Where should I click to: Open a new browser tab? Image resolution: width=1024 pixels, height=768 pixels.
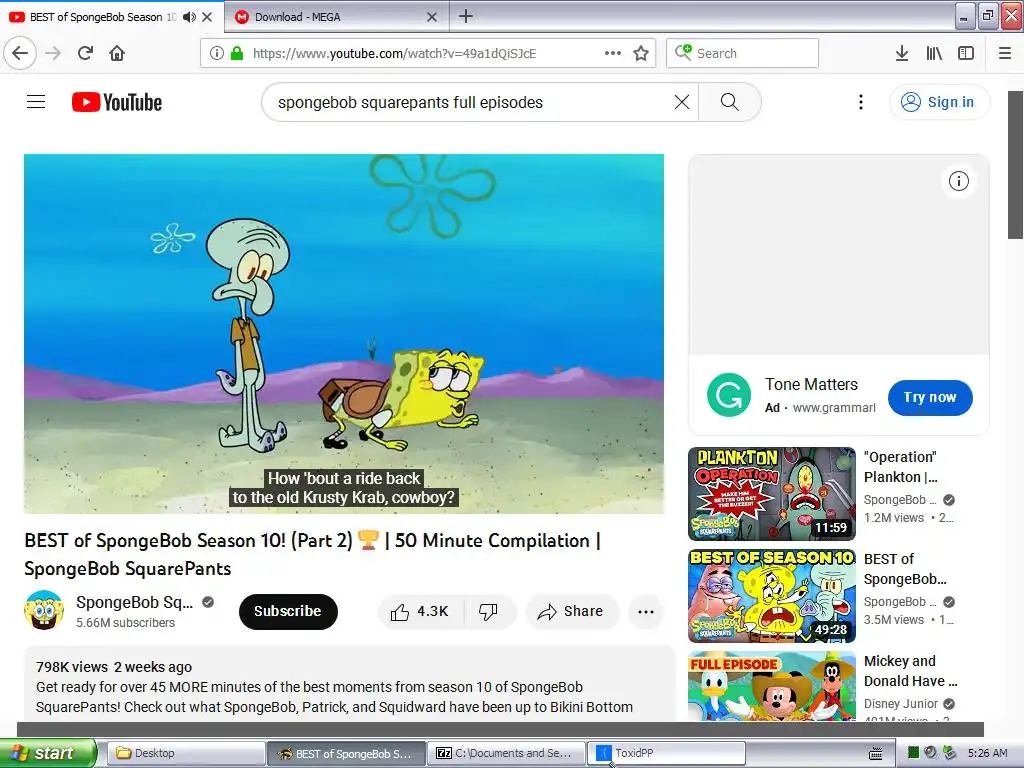pyautogui.click(x=466, y=16)
